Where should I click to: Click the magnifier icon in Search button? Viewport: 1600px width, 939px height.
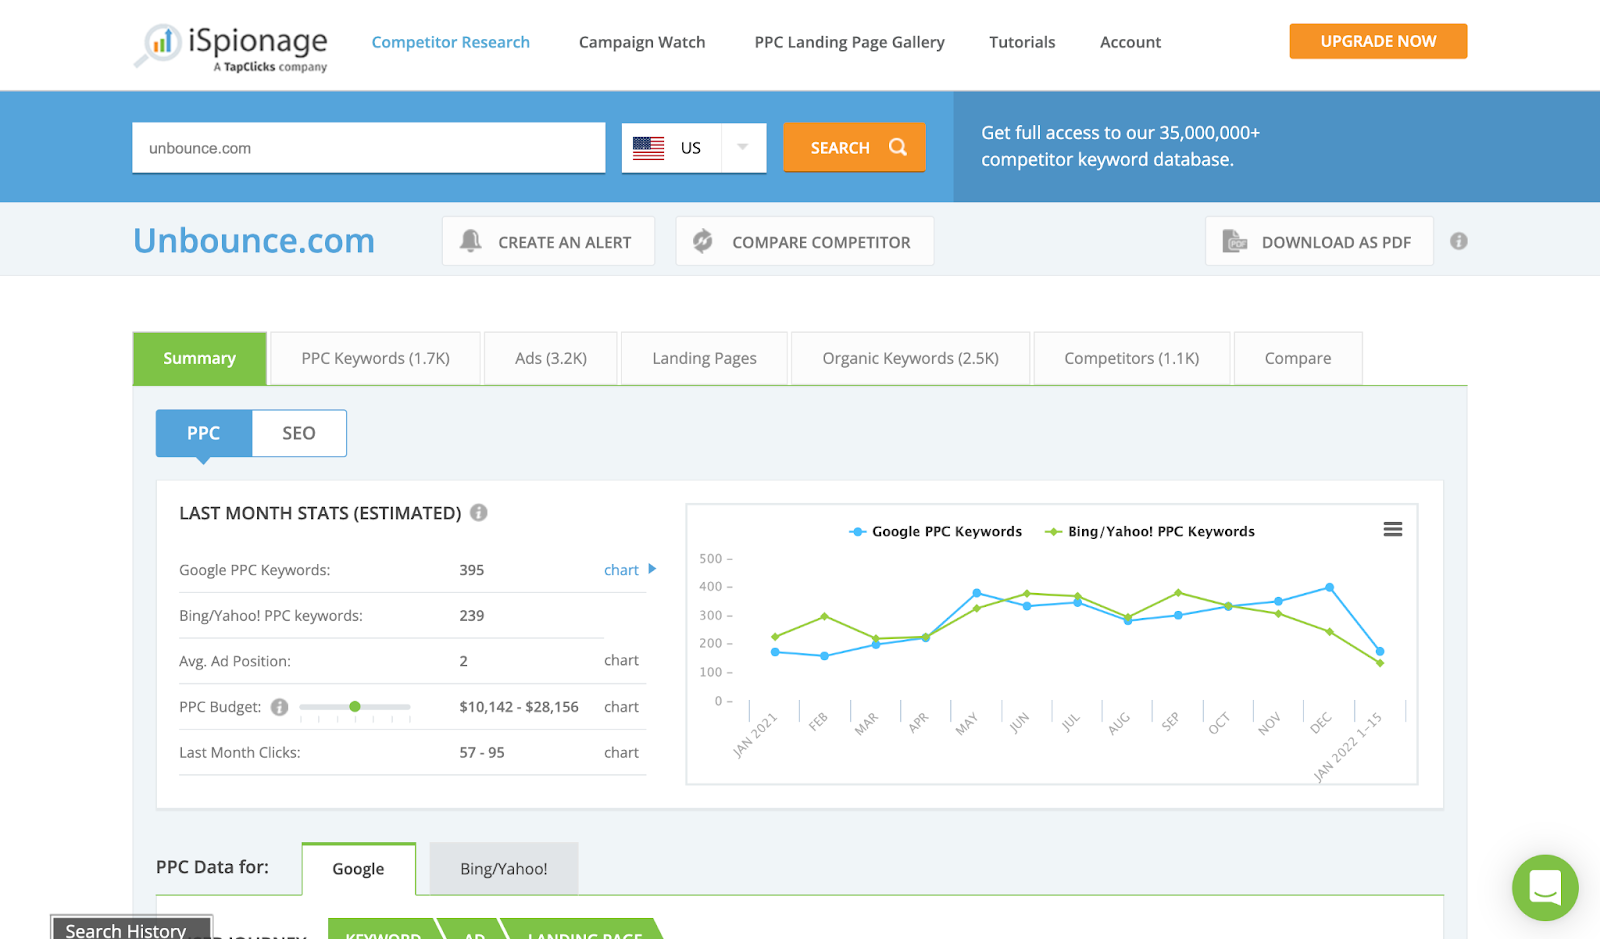pos(898,147)
